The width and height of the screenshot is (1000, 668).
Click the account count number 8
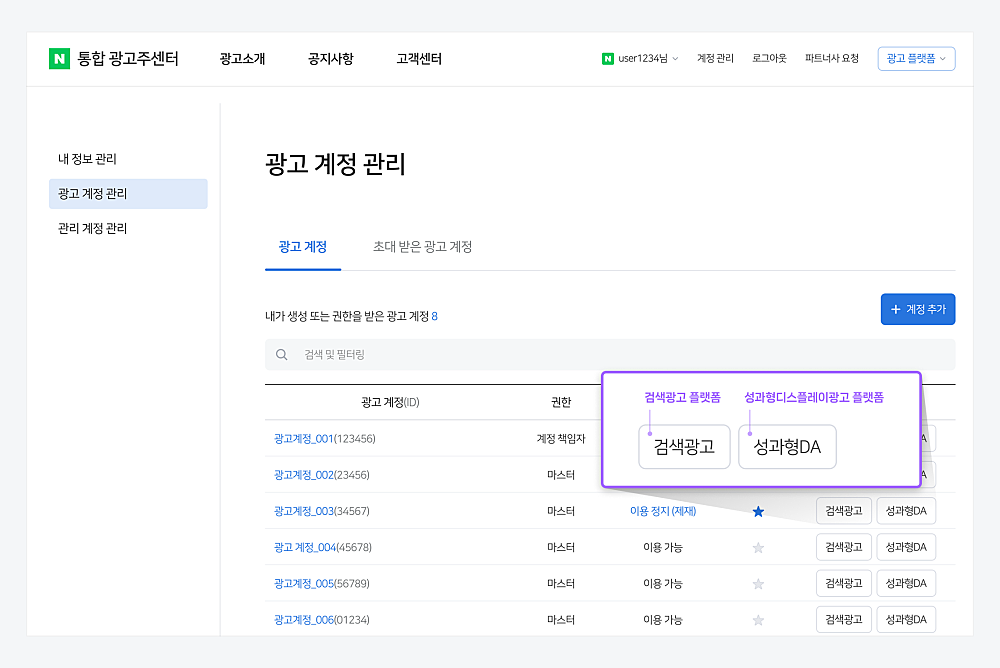tap(435, 316)
